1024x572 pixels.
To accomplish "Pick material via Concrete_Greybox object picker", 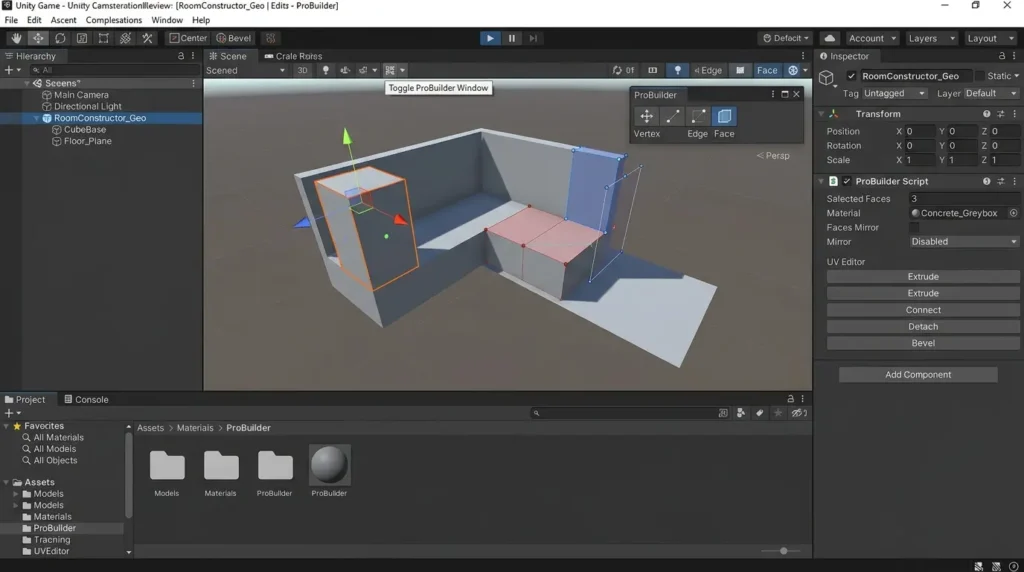I will [x=1013, y=213].
